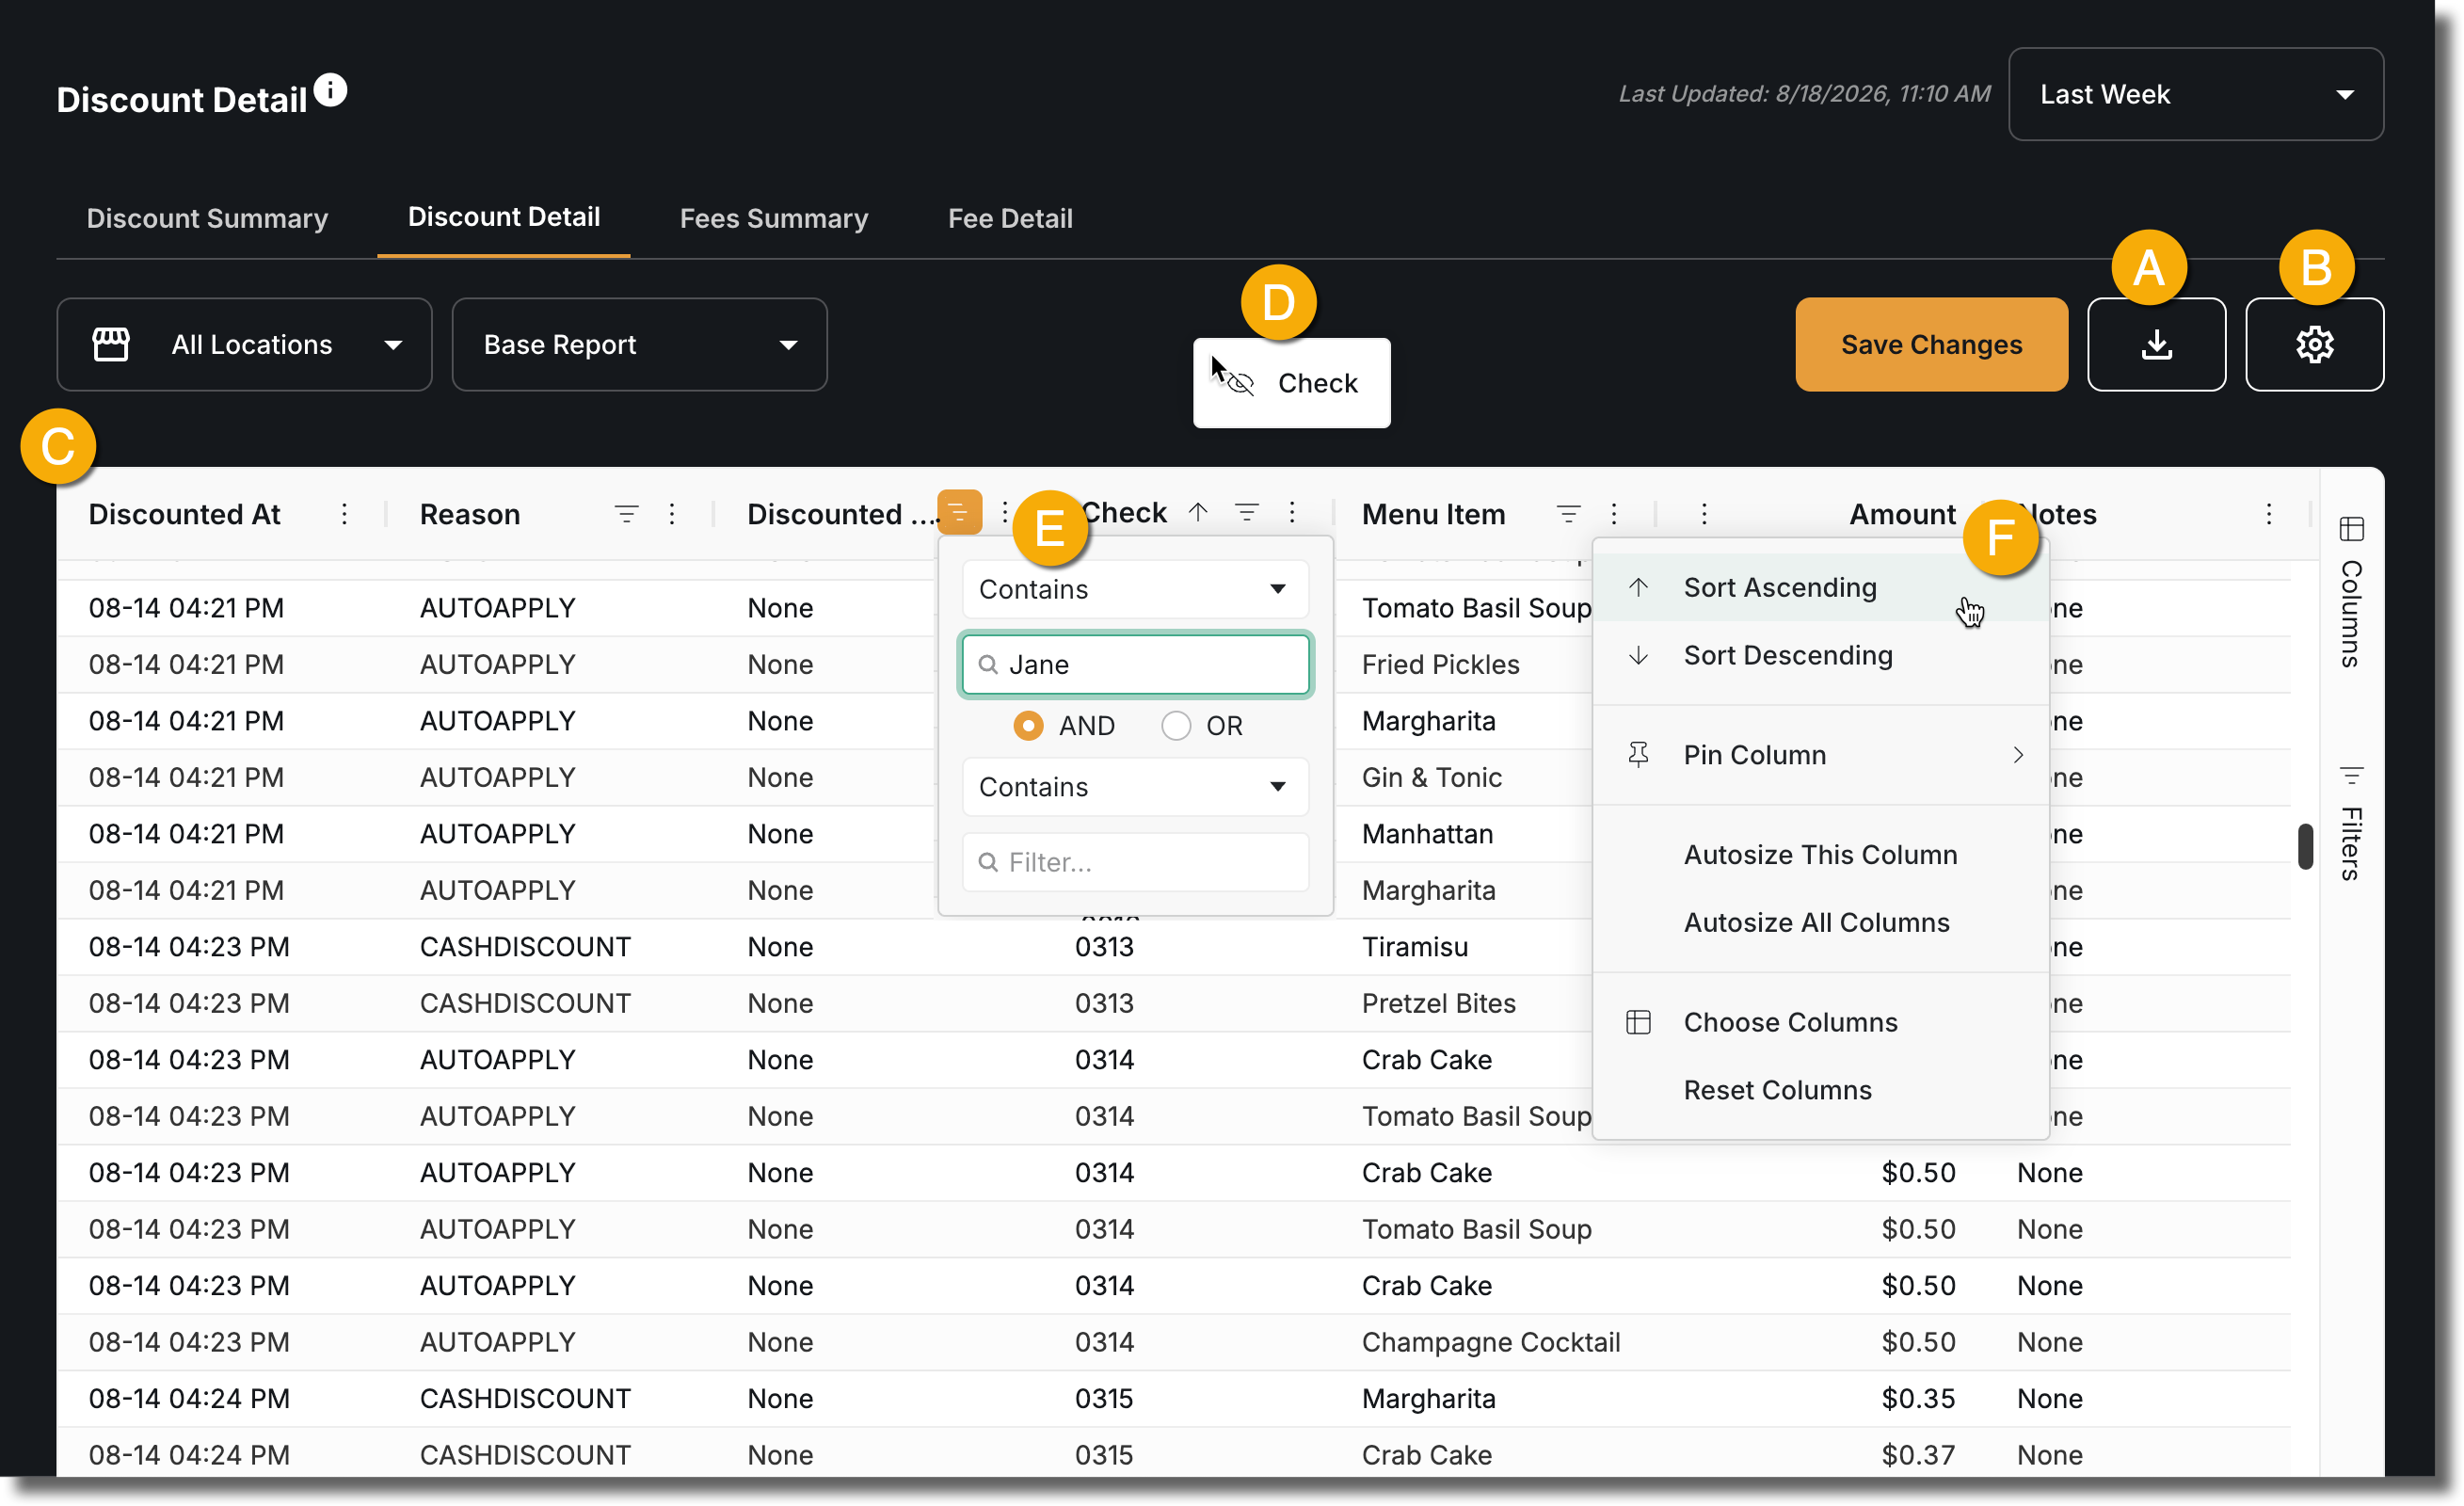Image resolution: width=2464 pixels, height=1506 pixels.
Task: Click the Reason column header
Action: click(x=470, y=514)
